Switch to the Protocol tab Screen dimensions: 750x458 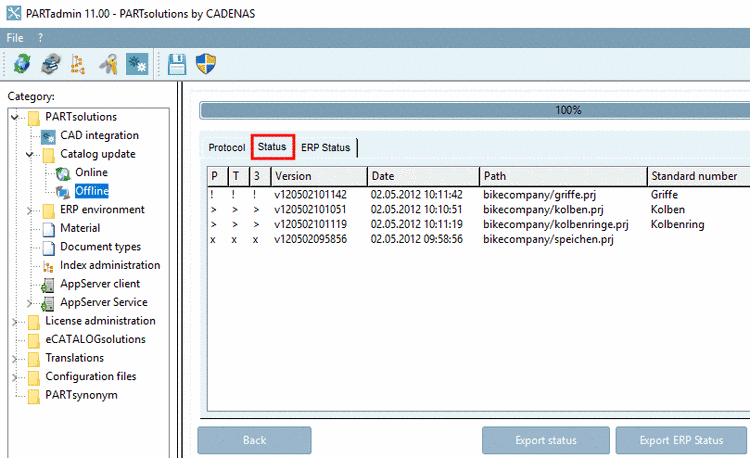pos(227,148)
